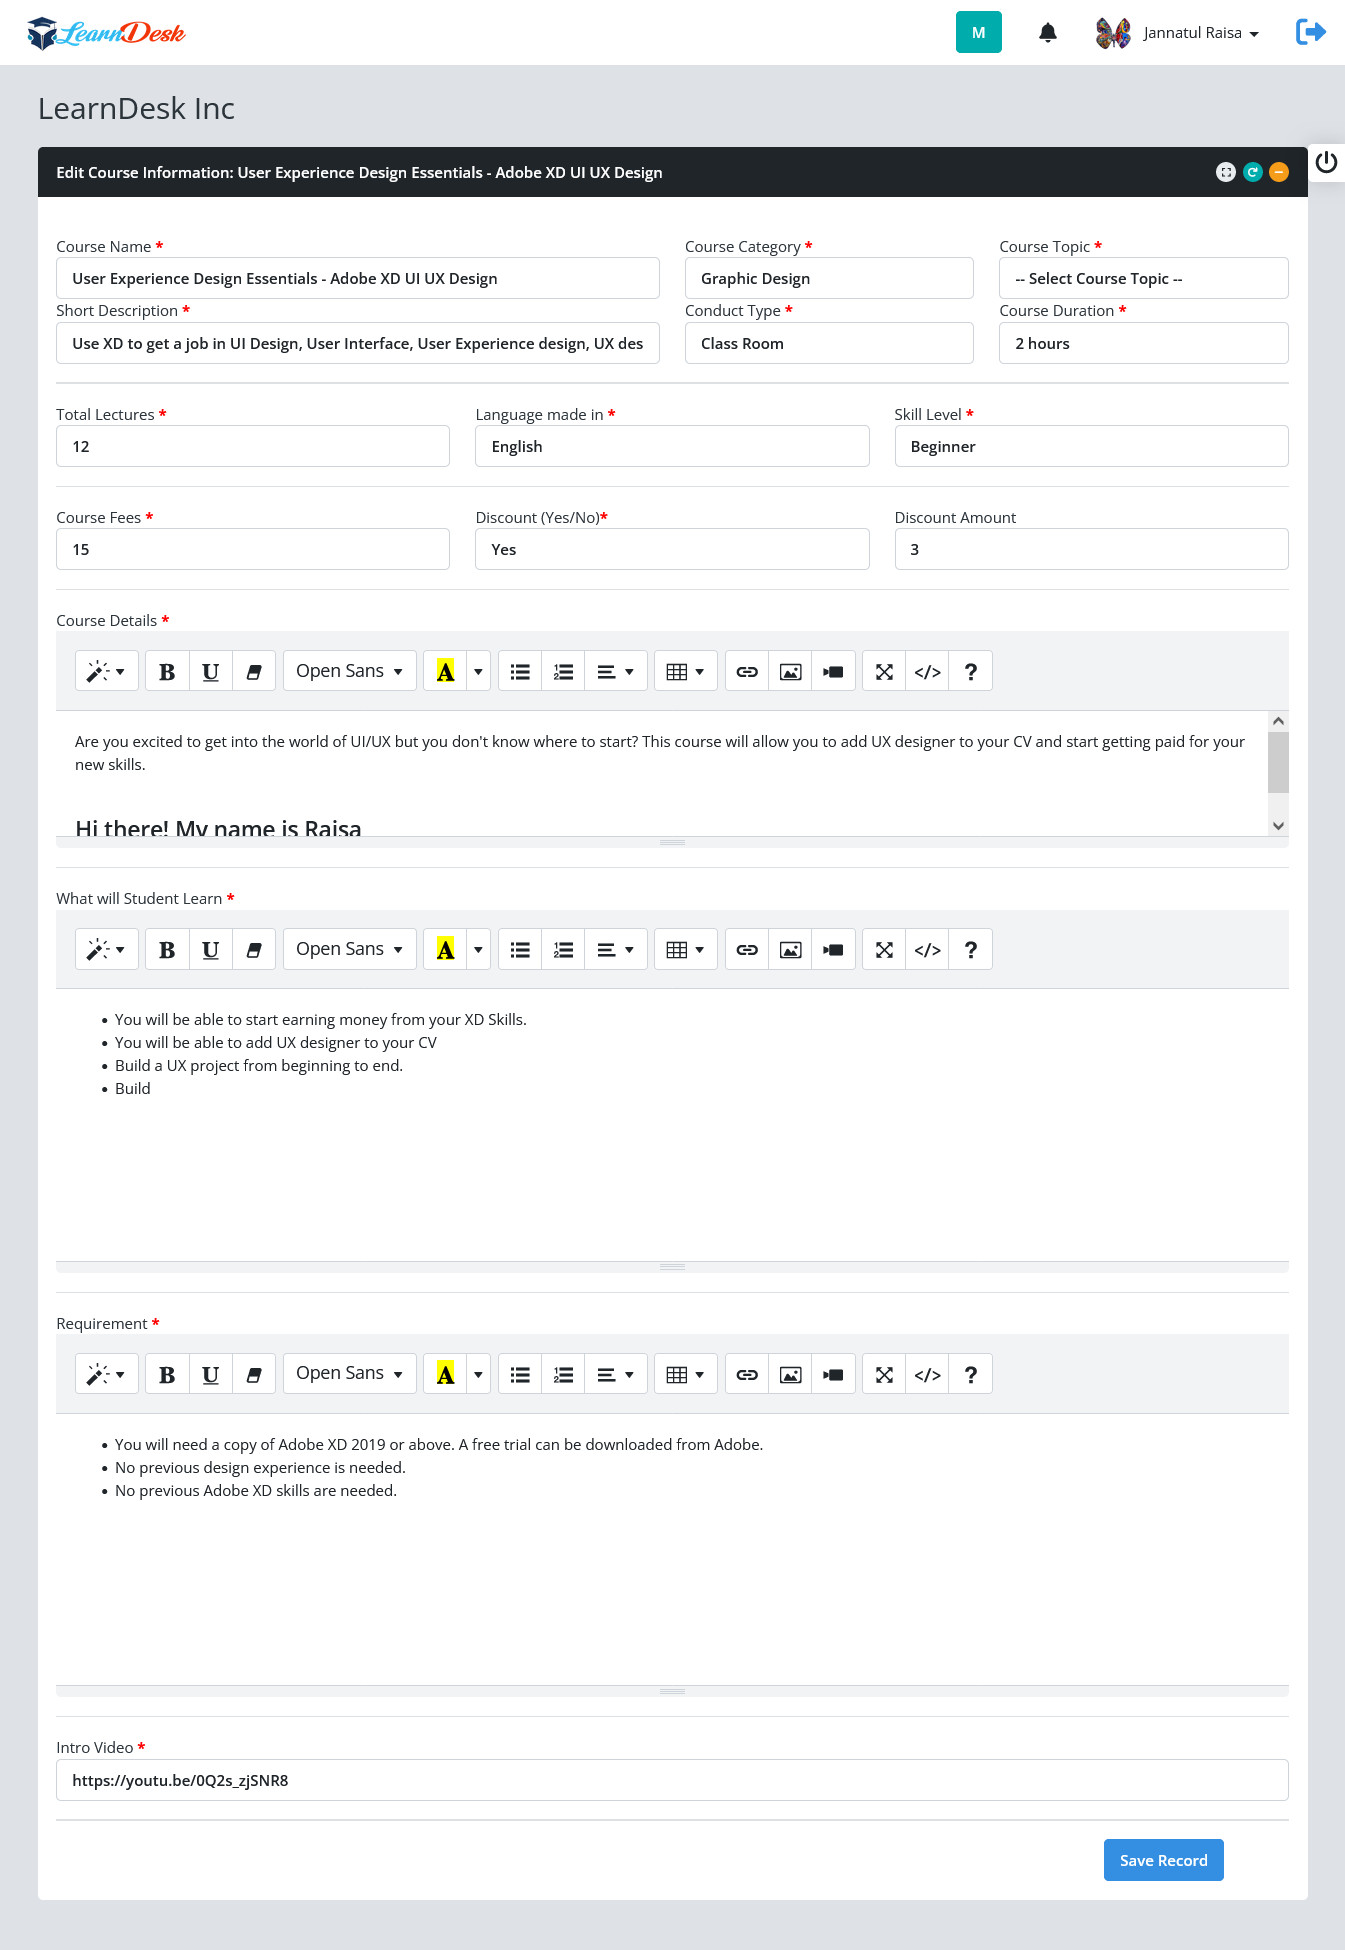Open the Skill Level dropdown
The width and height of the screenshot is (1345, 1950).
coord(1092,446)
